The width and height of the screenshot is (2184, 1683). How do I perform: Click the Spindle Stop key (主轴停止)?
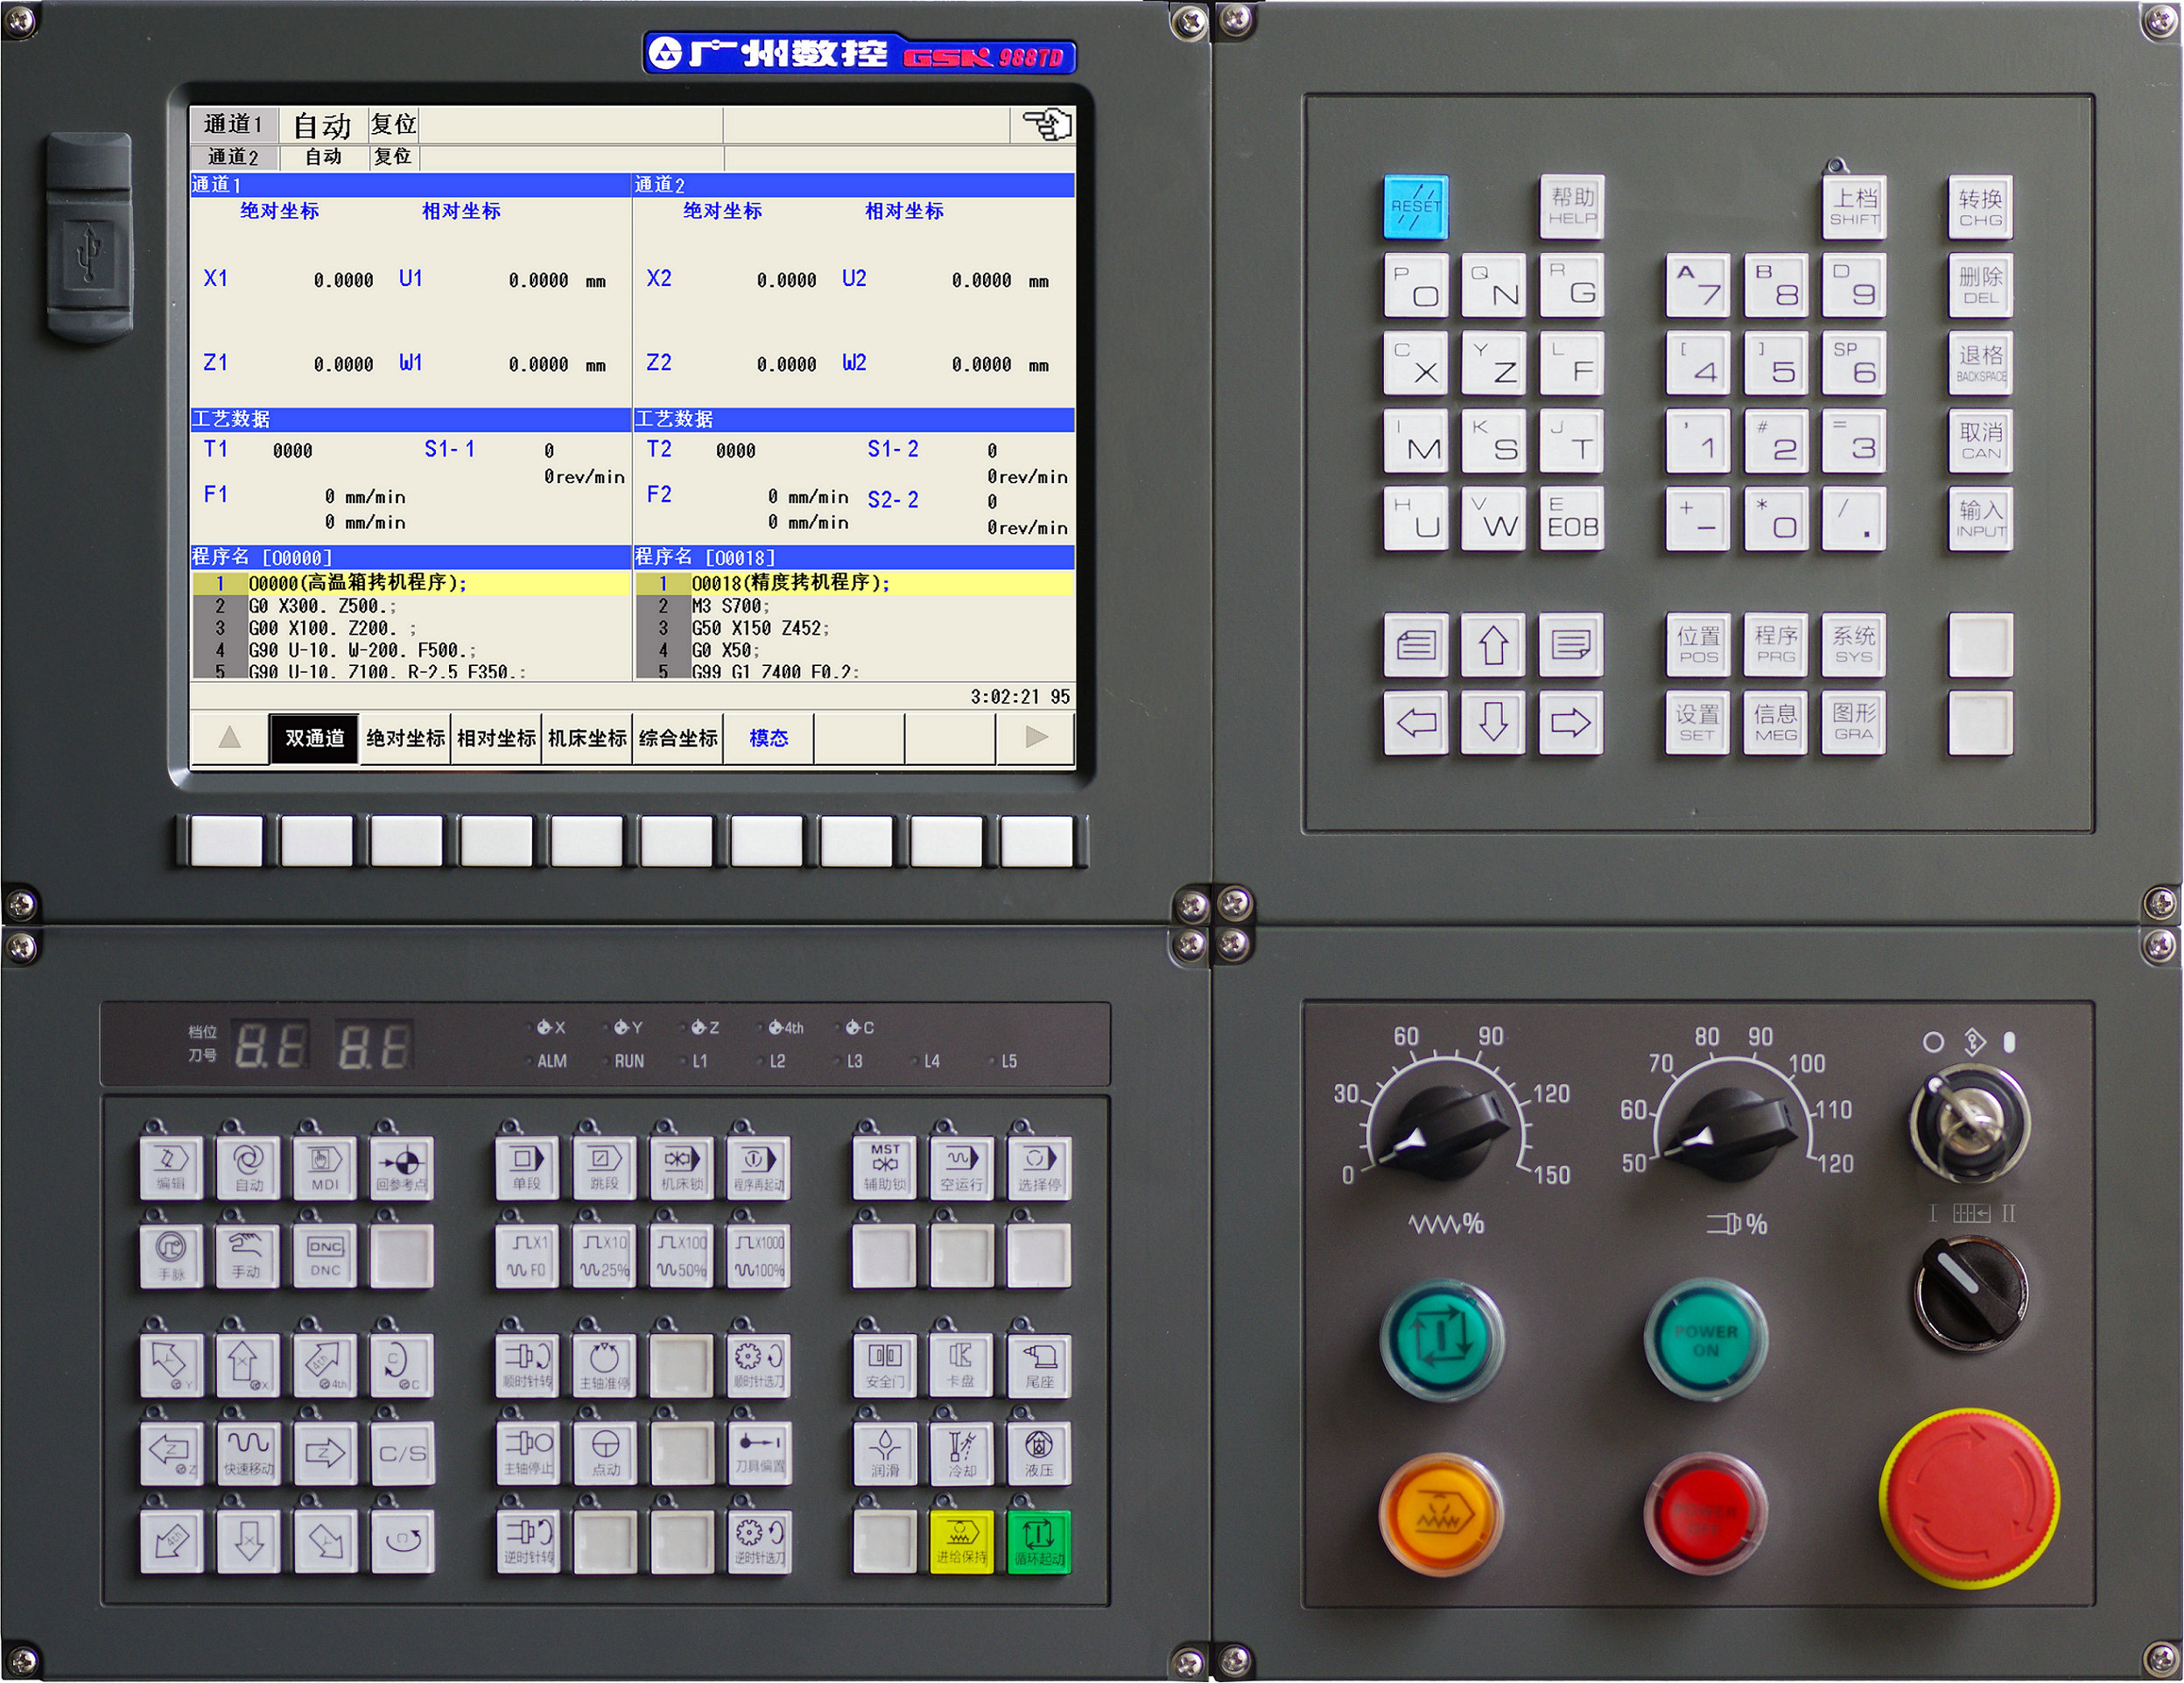click(x=527, y=1453)
